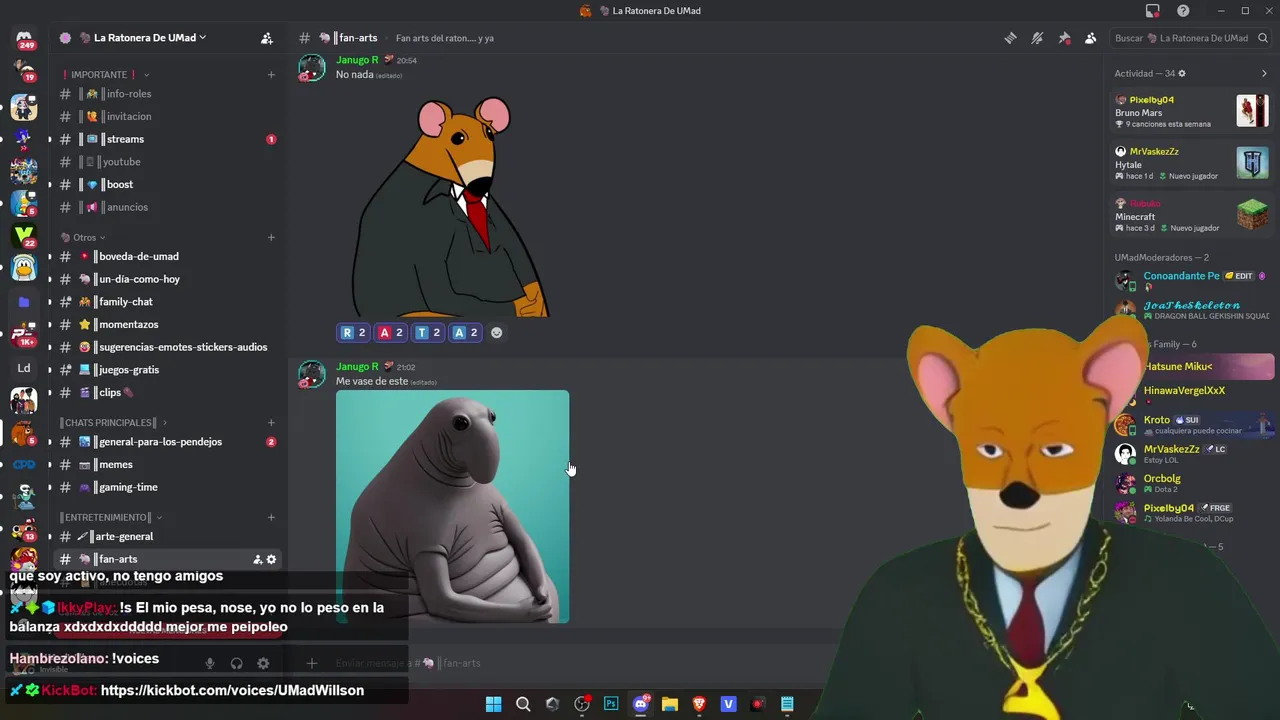This screenshot has height=720, width=1280.
Task: Open the invitacion channel
Action: pyautogui.click(x=167, y=117)
